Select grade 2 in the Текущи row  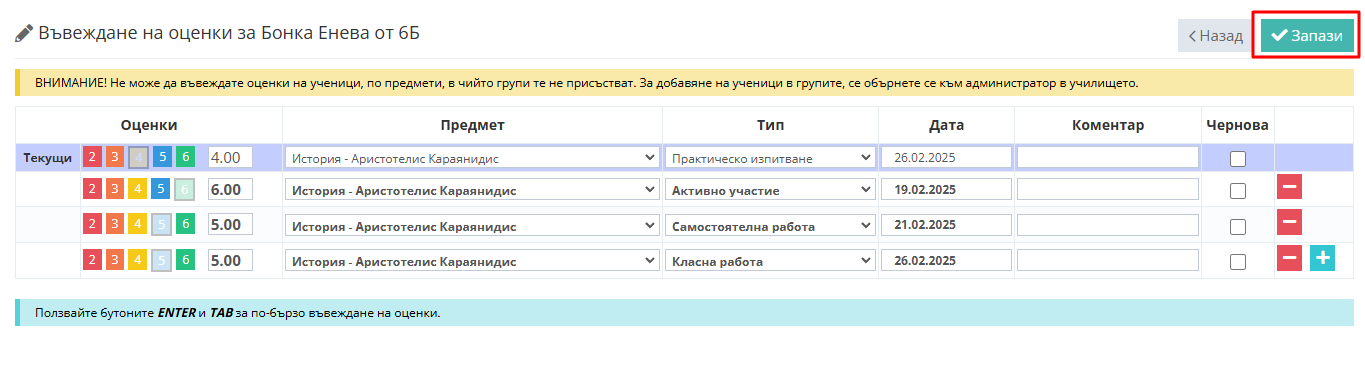[x=92, y=158]
